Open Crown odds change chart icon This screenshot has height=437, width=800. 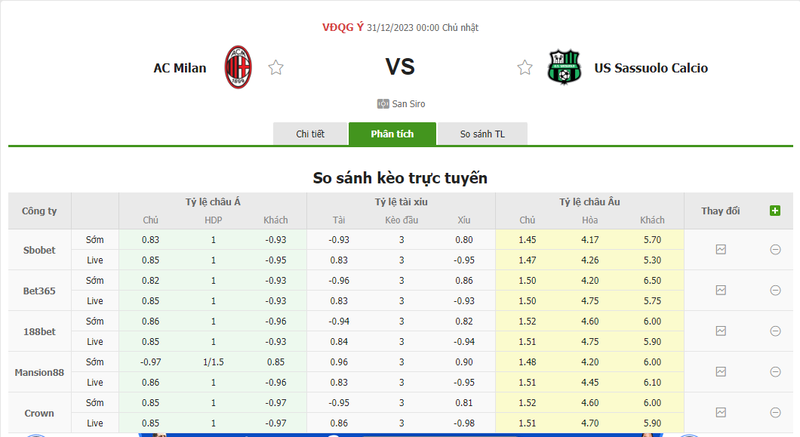pyautogui.click(x=721, y=412)
